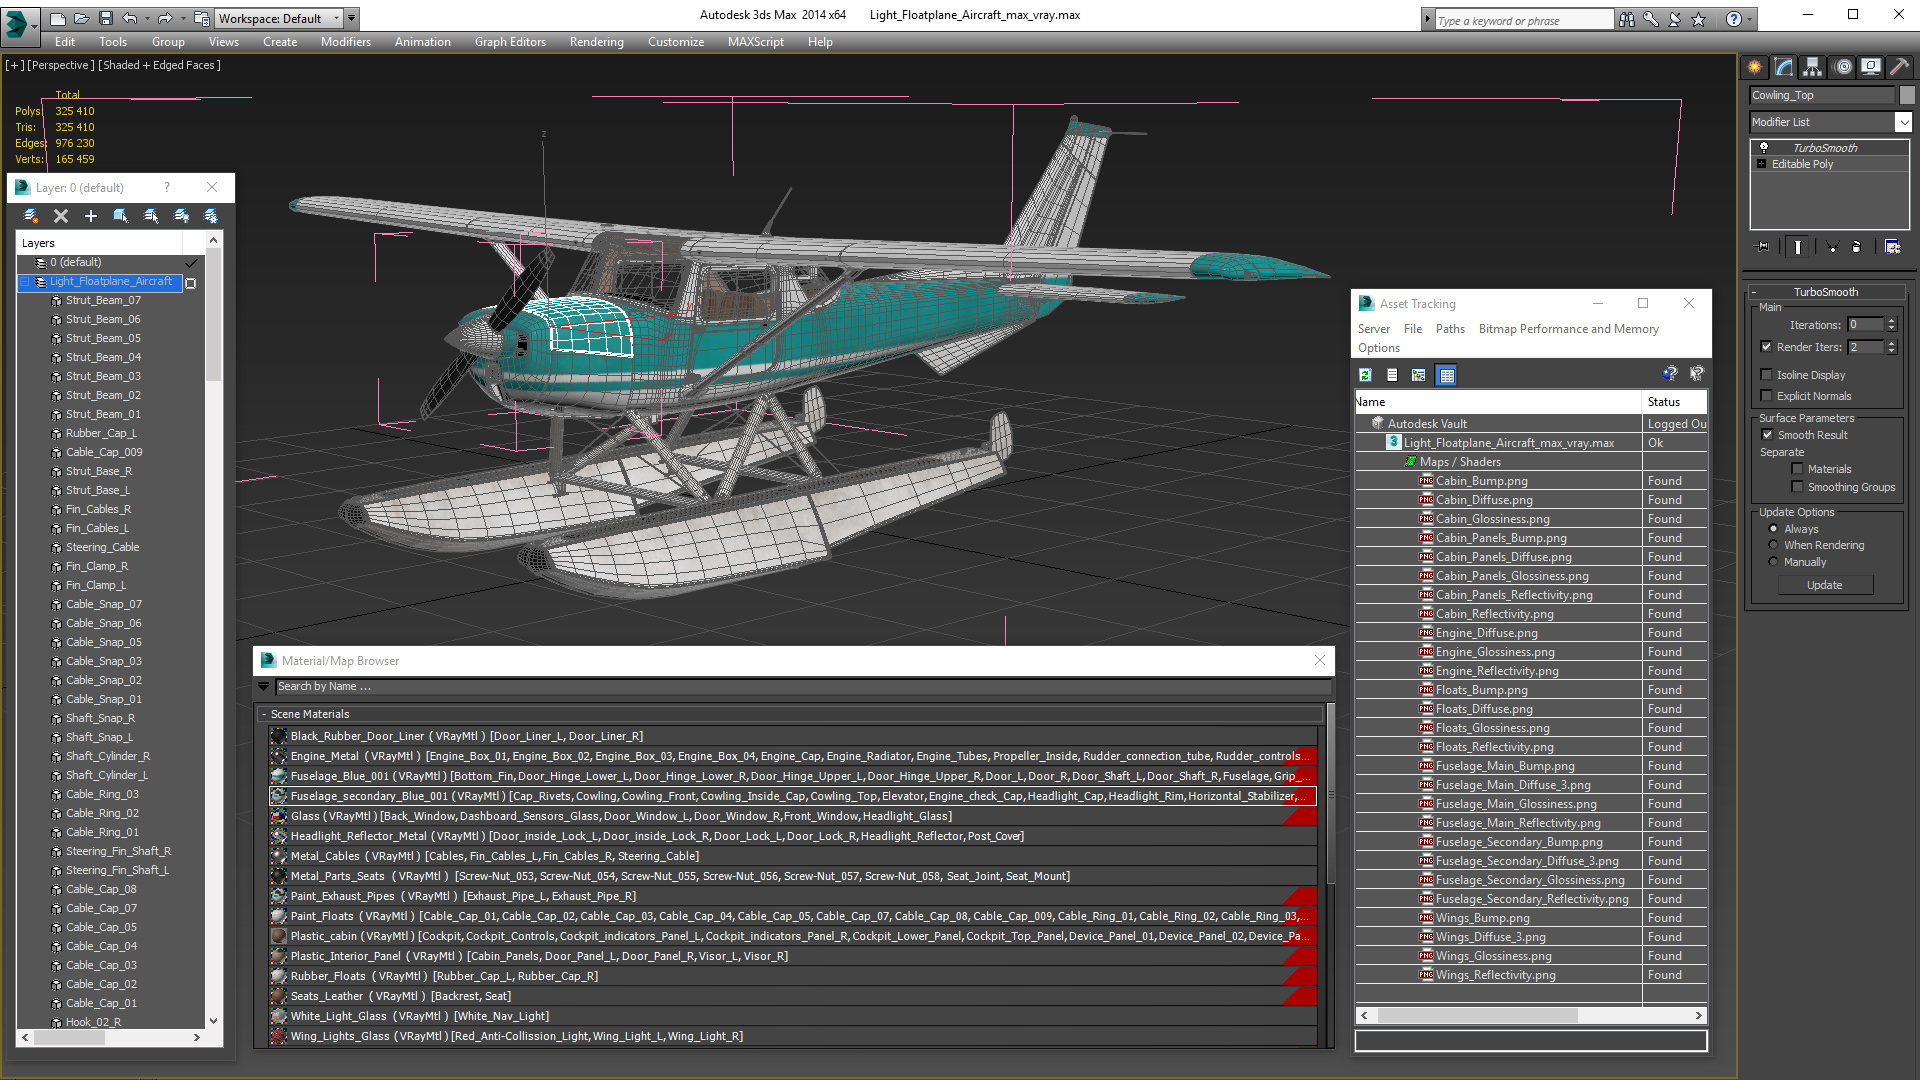Open the Motion command panel tab

coord(1843,67)
